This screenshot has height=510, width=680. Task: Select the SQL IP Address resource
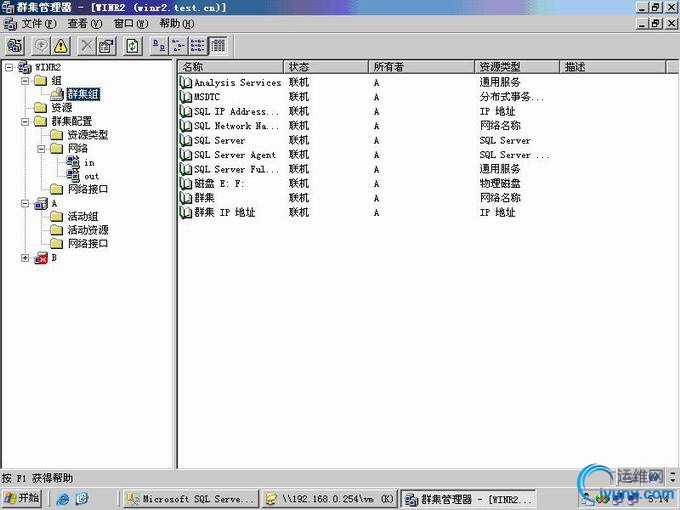pos(236,111)
